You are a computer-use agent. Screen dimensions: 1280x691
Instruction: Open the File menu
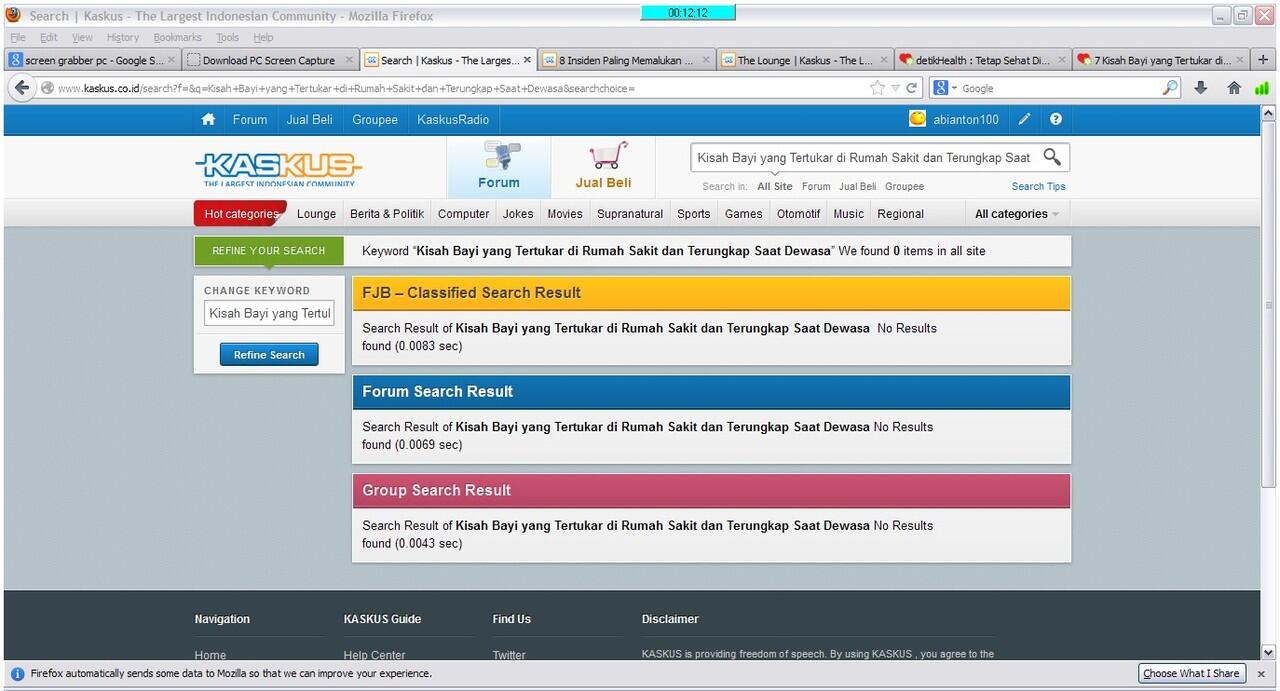pyautogui.click(x=18, y=37)
